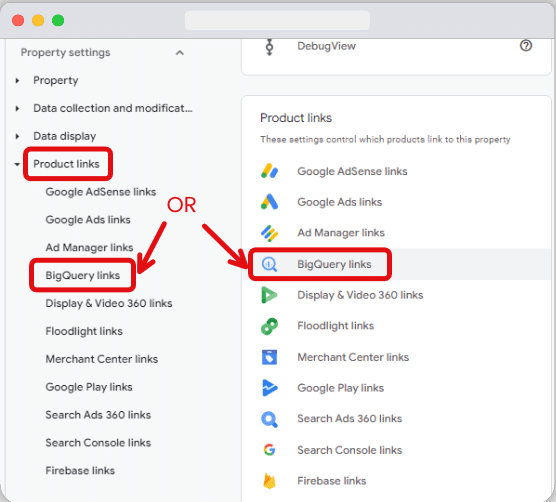Click the Google G Search Console icon
Viewport: 556px width, 502px height.
tap(269, 450)
